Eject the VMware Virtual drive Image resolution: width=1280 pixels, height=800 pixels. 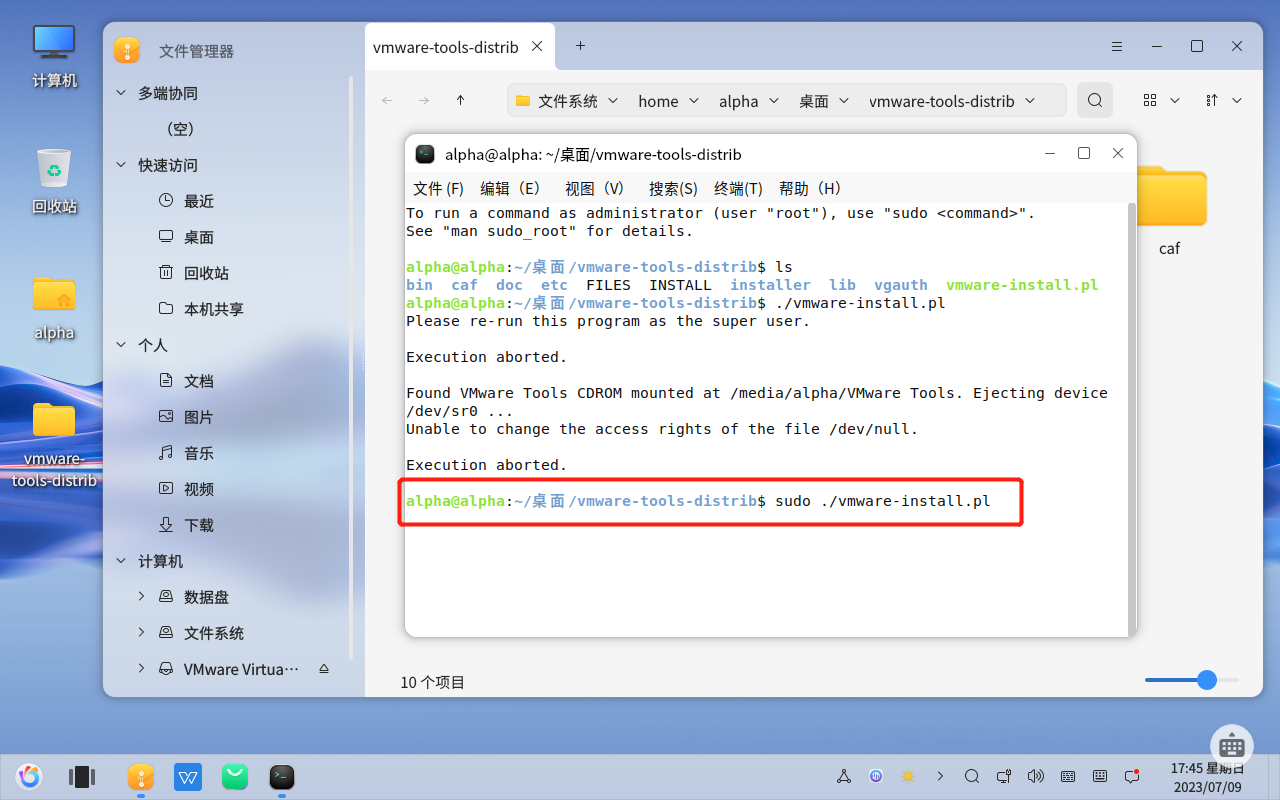324,669
